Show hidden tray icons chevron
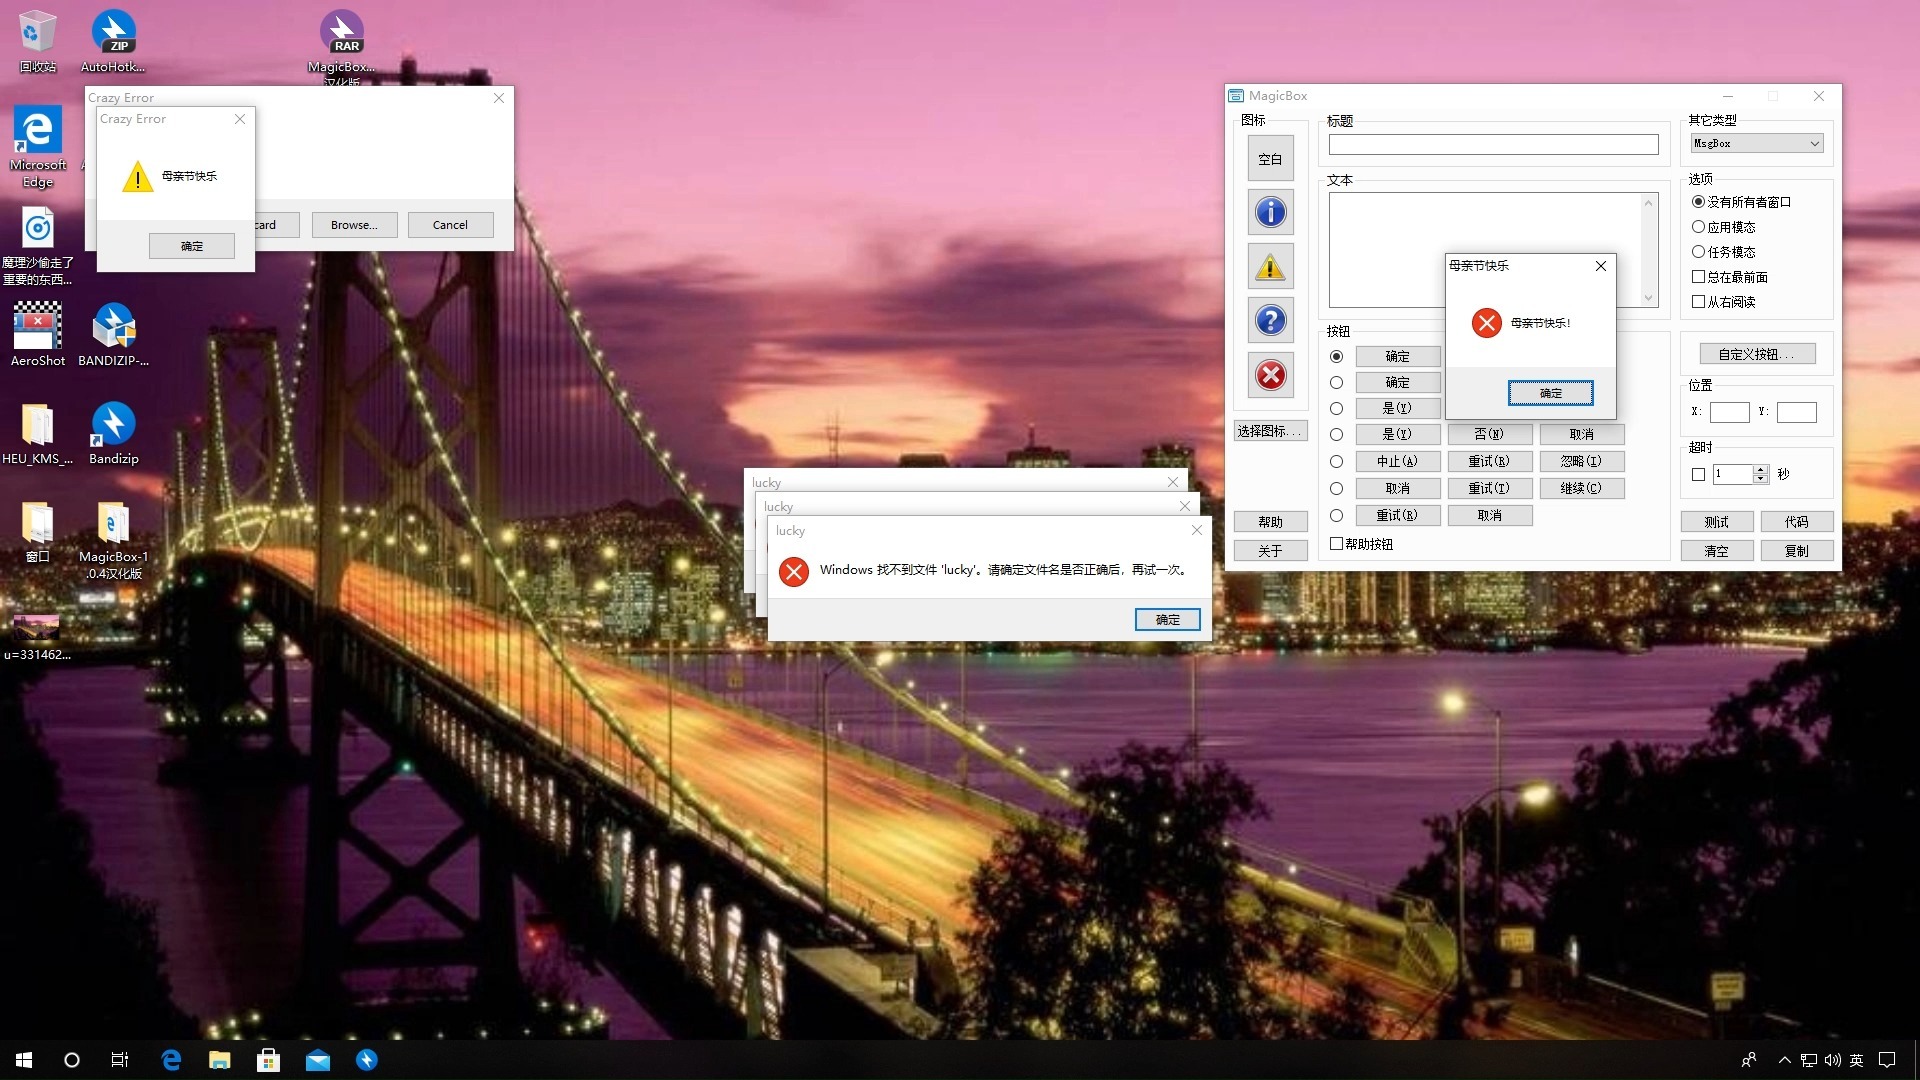 pos(1784,1060)
